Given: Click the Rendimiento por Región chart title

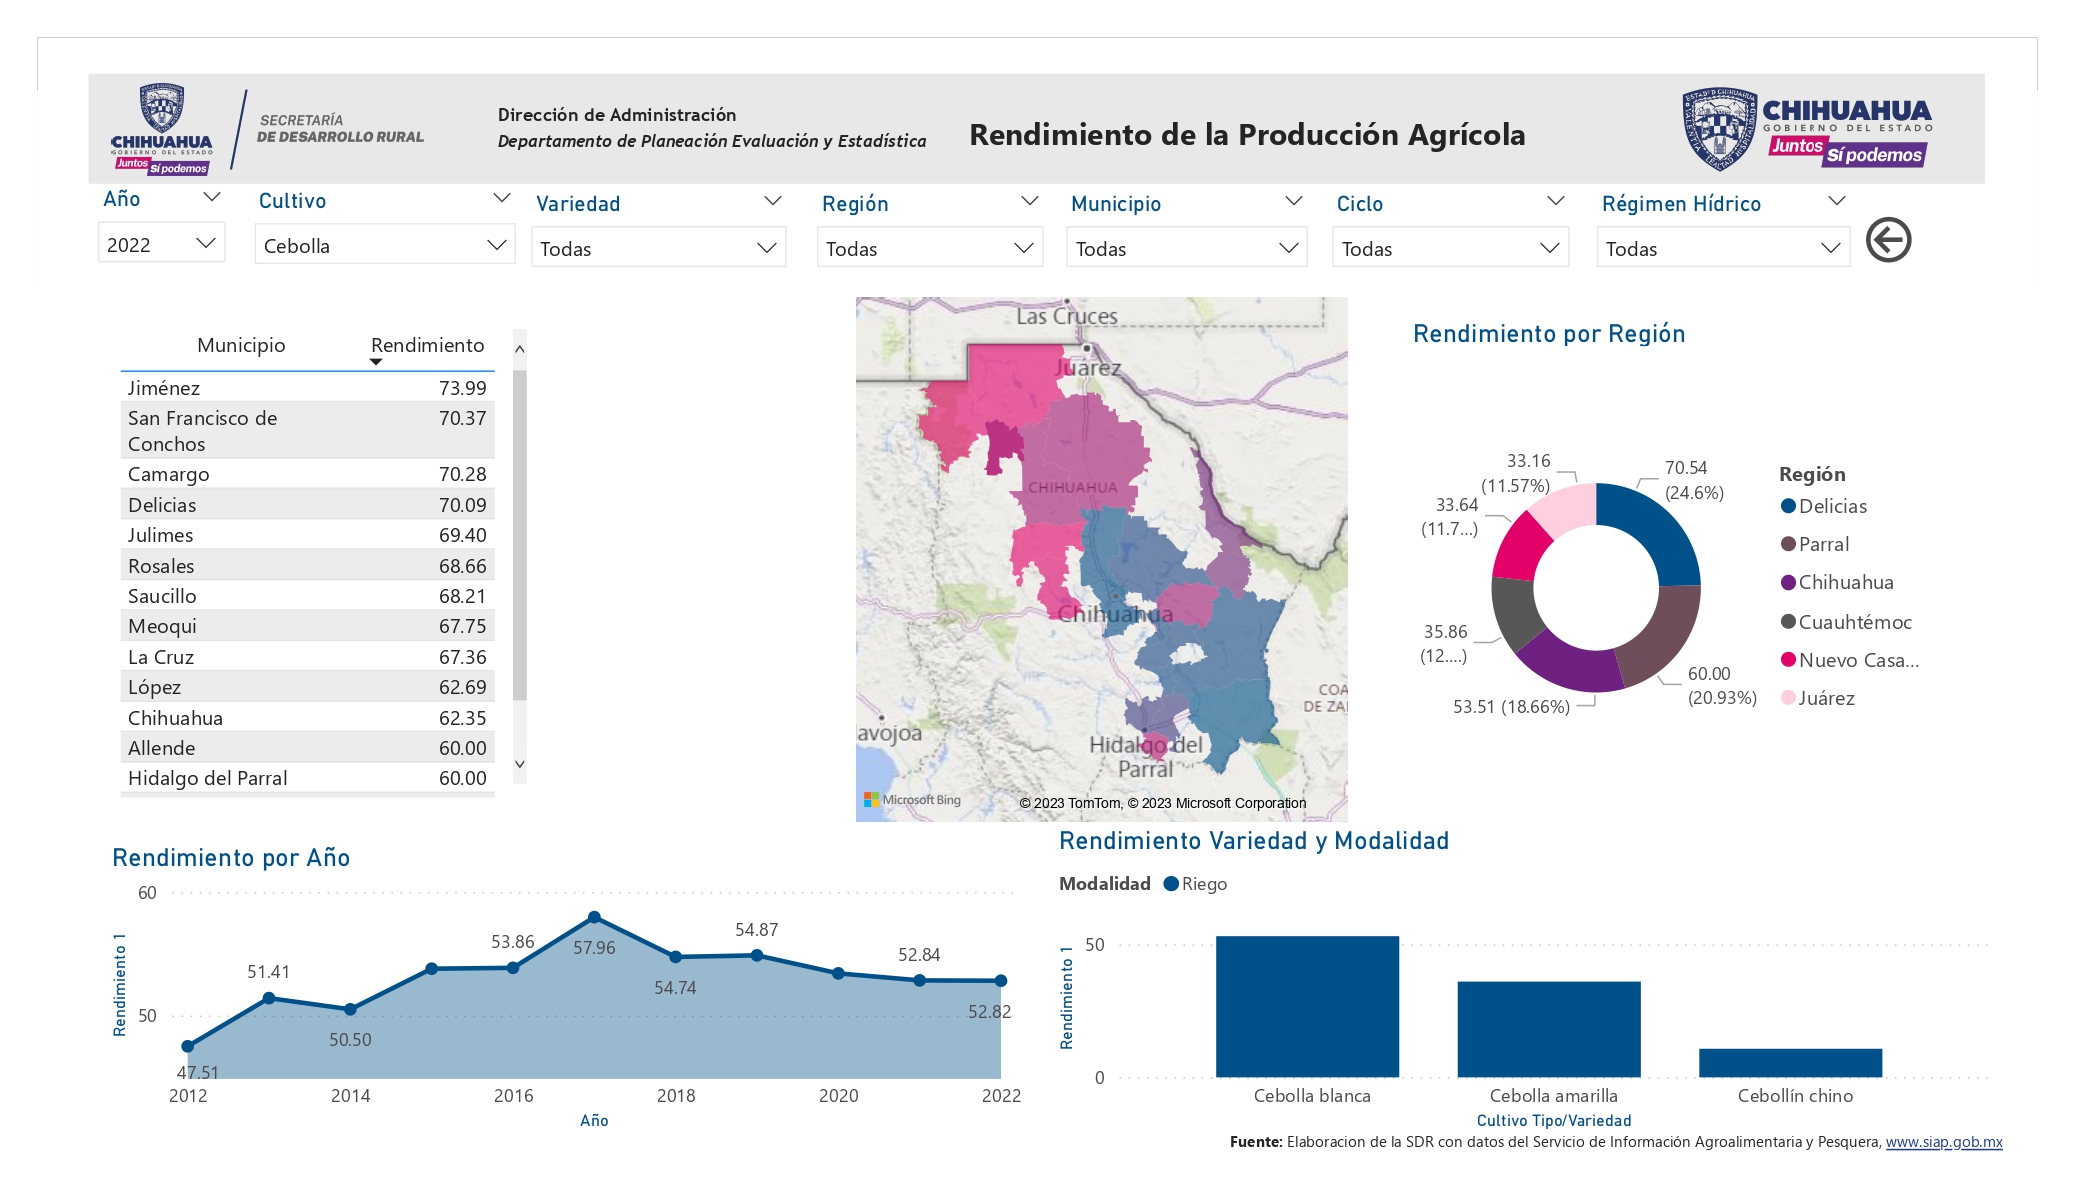Looking at the screenshot, I should tap(1549, 334).
